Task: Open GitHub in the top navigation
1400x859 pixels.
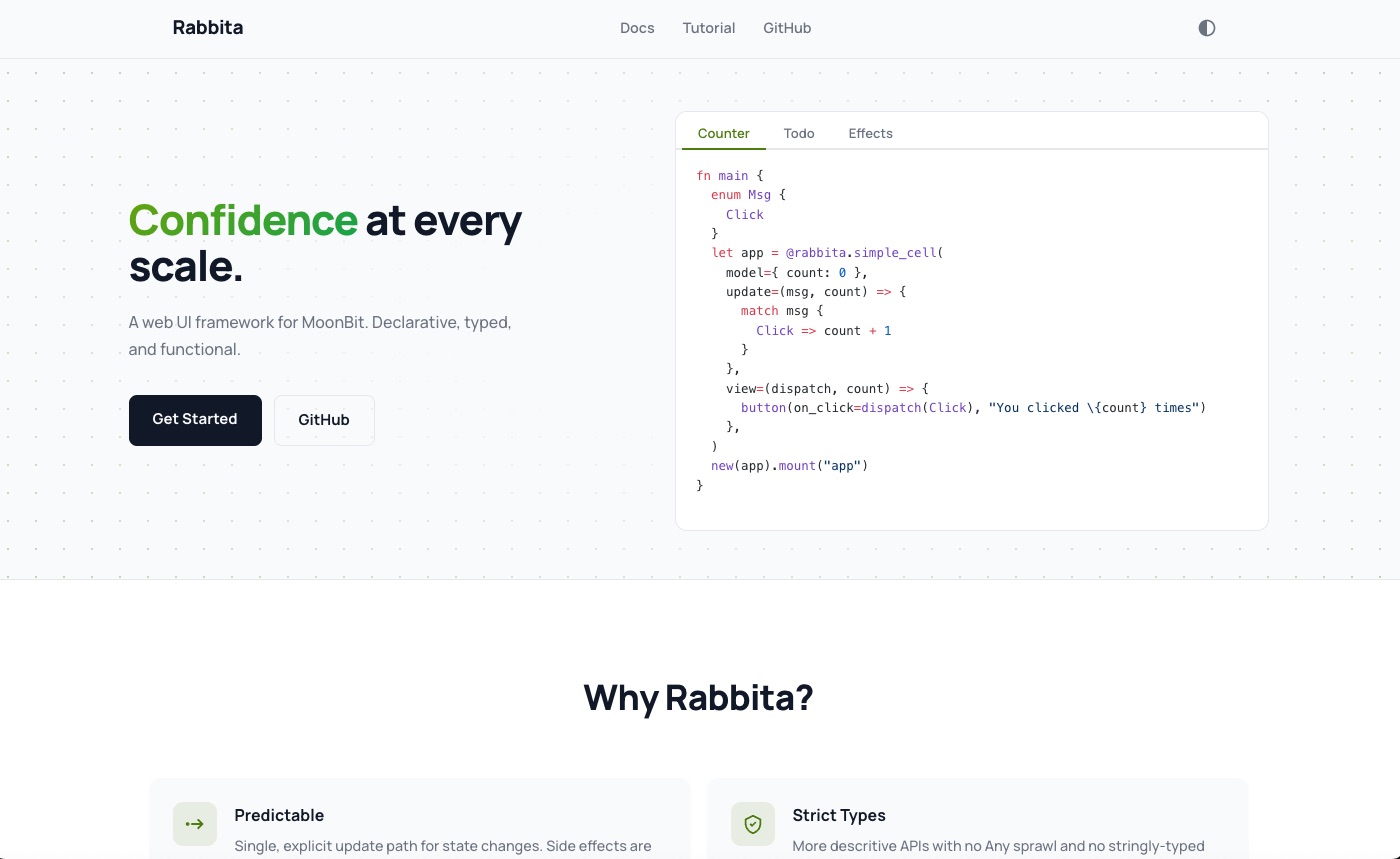Action: pos(787,28)
